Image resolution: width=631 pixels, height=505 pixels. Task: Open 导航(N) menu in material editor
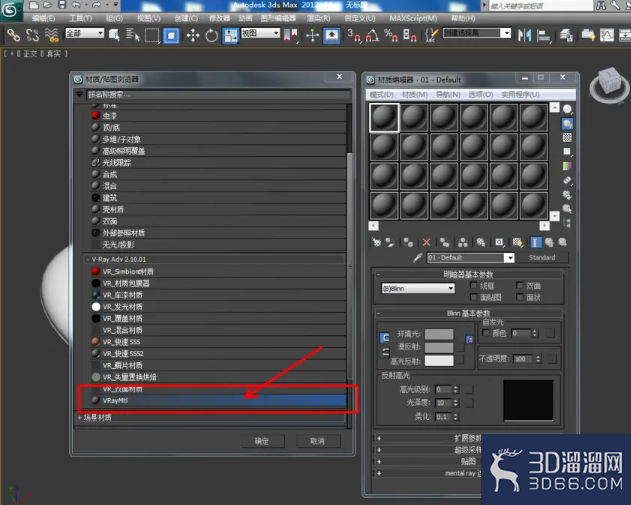click(x=448, y=94)
